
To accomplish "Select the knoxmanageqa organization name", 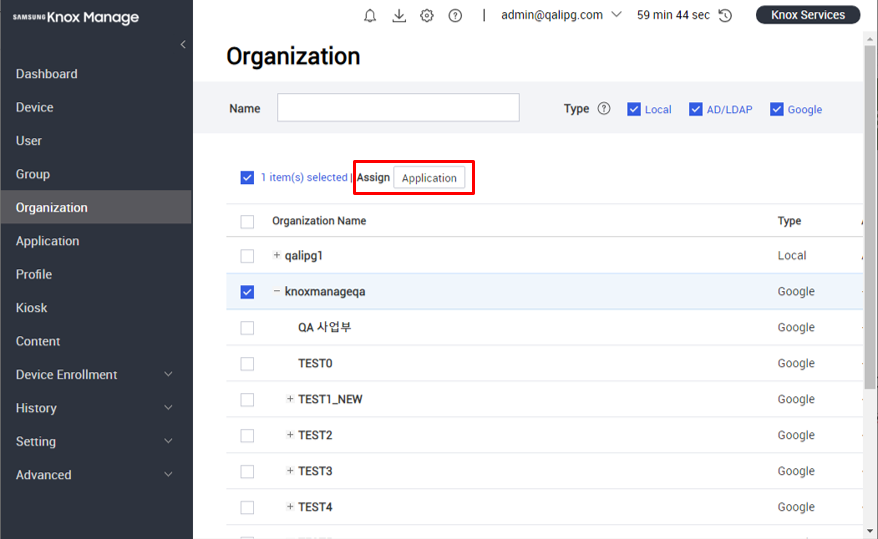I will tap(325, 291).
